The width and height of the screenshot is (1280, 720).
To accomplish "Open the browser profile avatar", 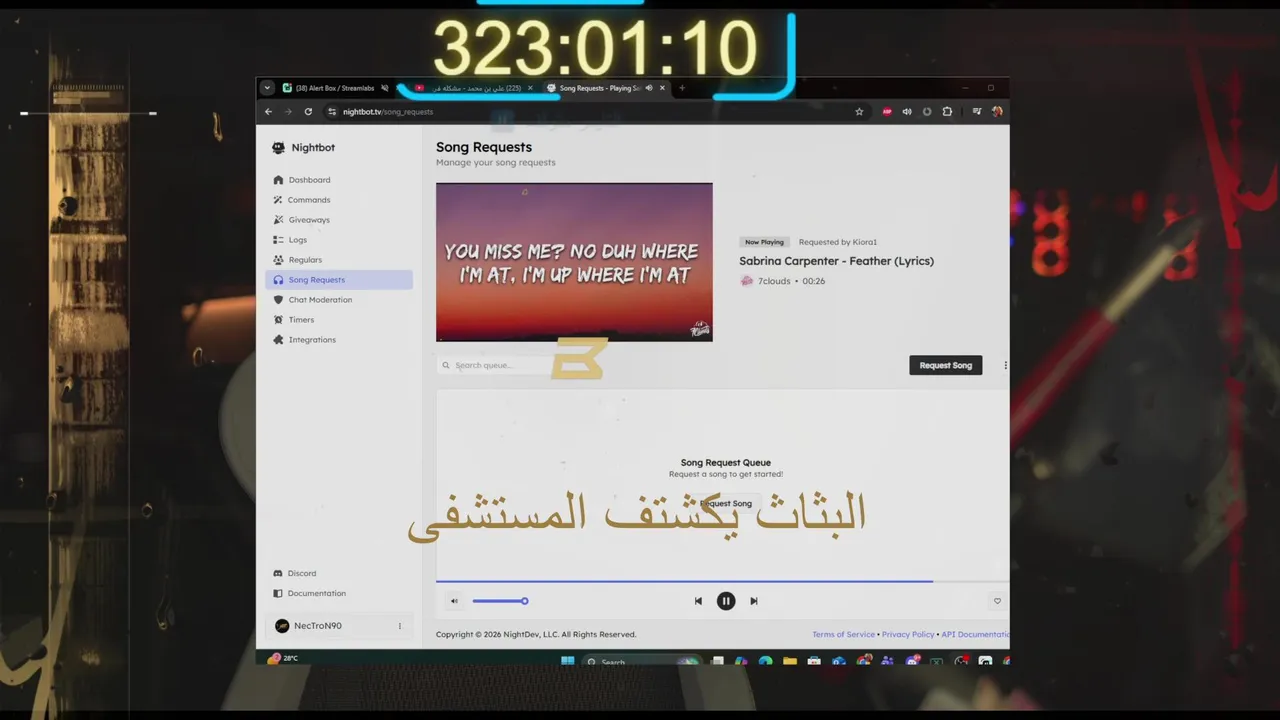I will pyautogui.click(x=997, y=112).
